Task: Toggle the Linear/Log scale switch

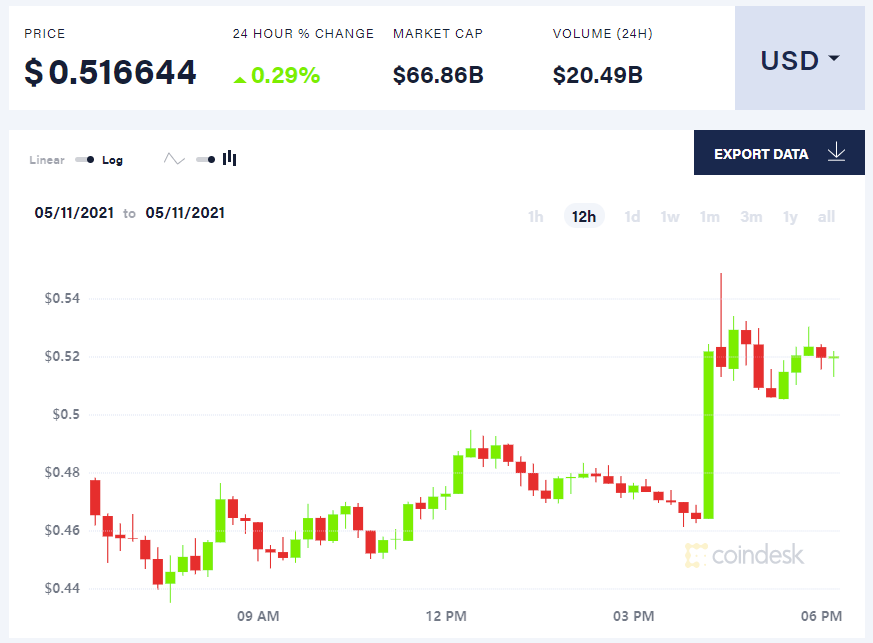Action: click(x=84, y=159)
